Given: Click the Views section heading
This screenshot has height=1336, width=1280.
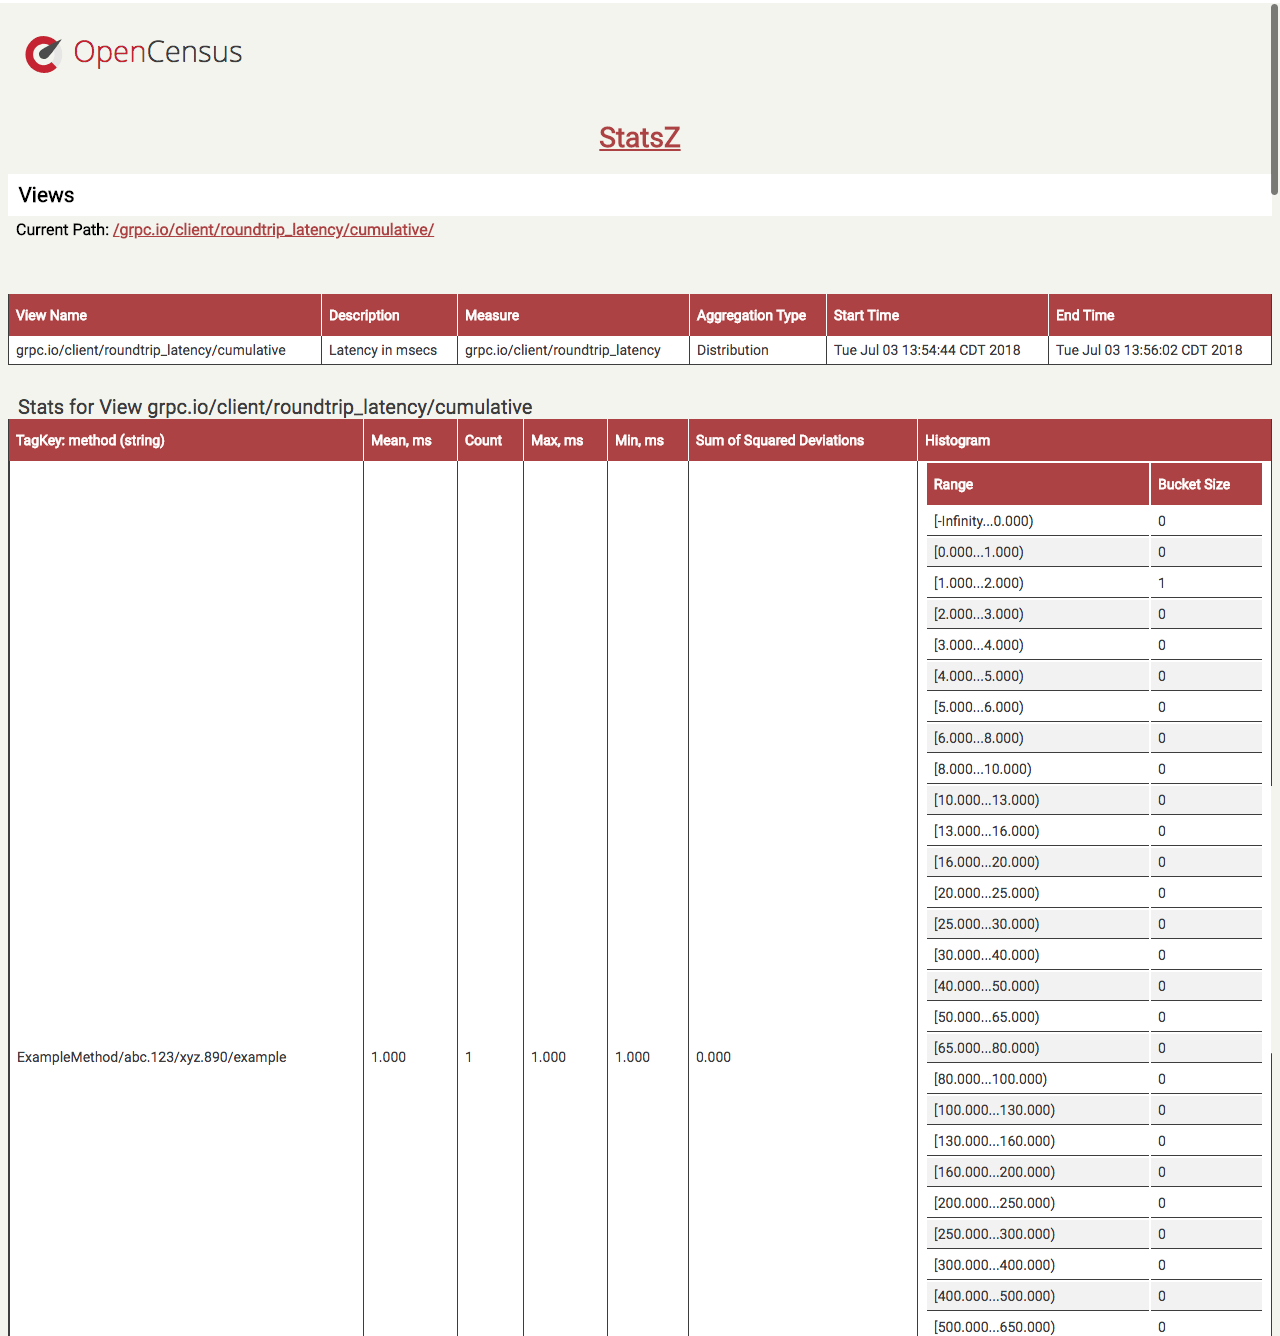Looking at the screenshot, I should pos(46,195).
